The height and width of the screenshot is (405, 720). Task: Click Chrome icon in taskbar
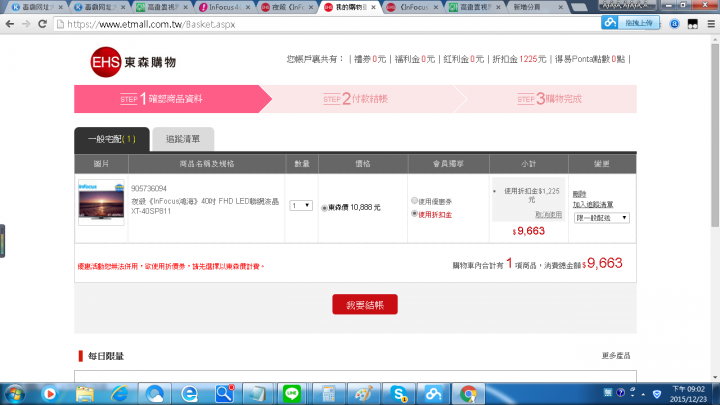pyautogui.click(x=468, y=394)
